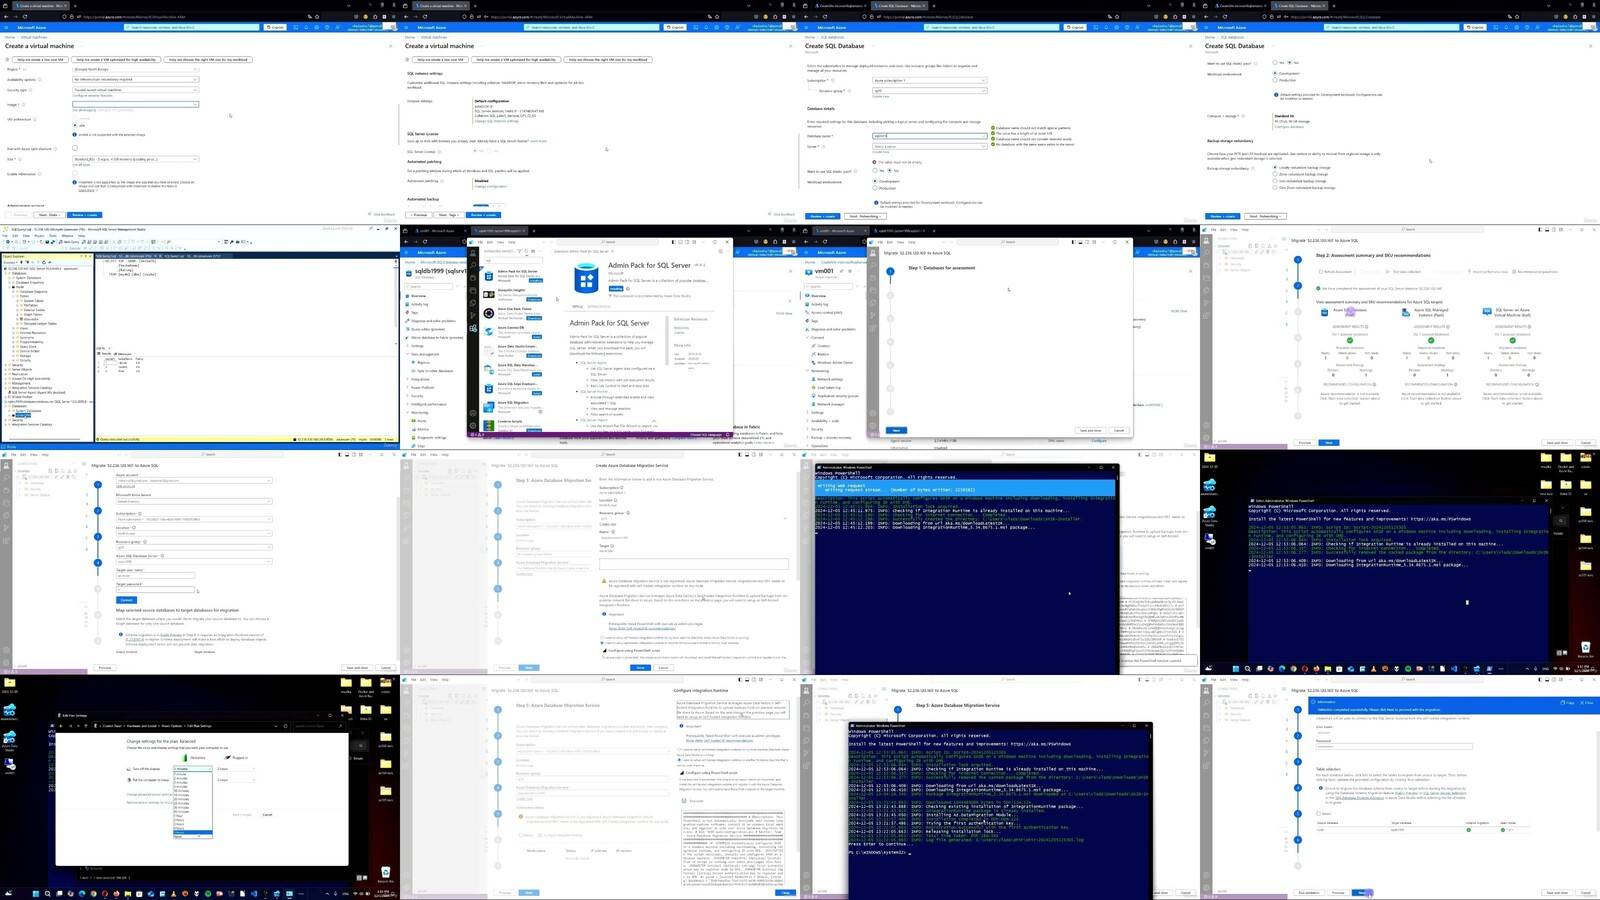Viewport: 1600px width, 900px height.
Task: Click Cloud Shell icon in Create a virtual machine basics header
Action: [x=295, y=27]
